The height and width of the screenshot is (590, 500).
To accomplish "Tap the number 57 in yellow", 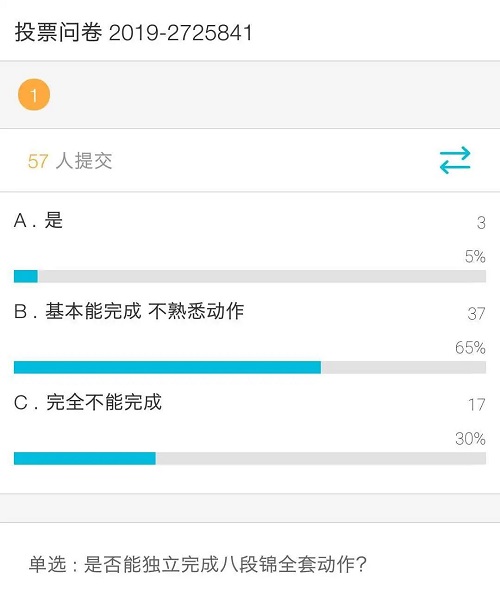I will click(x=38, y=161).
